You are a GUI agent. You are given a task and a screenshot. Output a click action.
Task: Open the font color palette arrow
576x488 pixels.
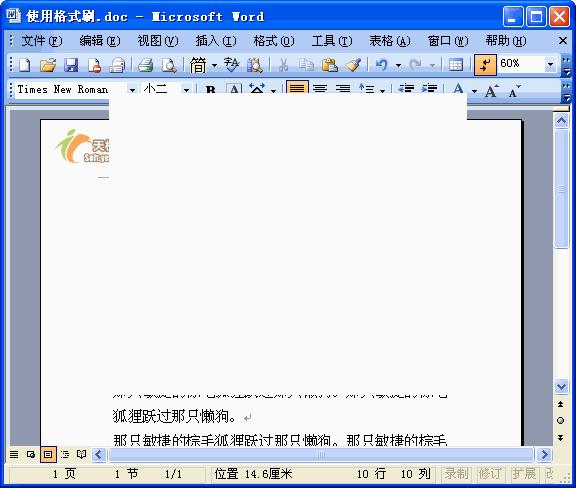pyautogui.click(x=474, y=90)
